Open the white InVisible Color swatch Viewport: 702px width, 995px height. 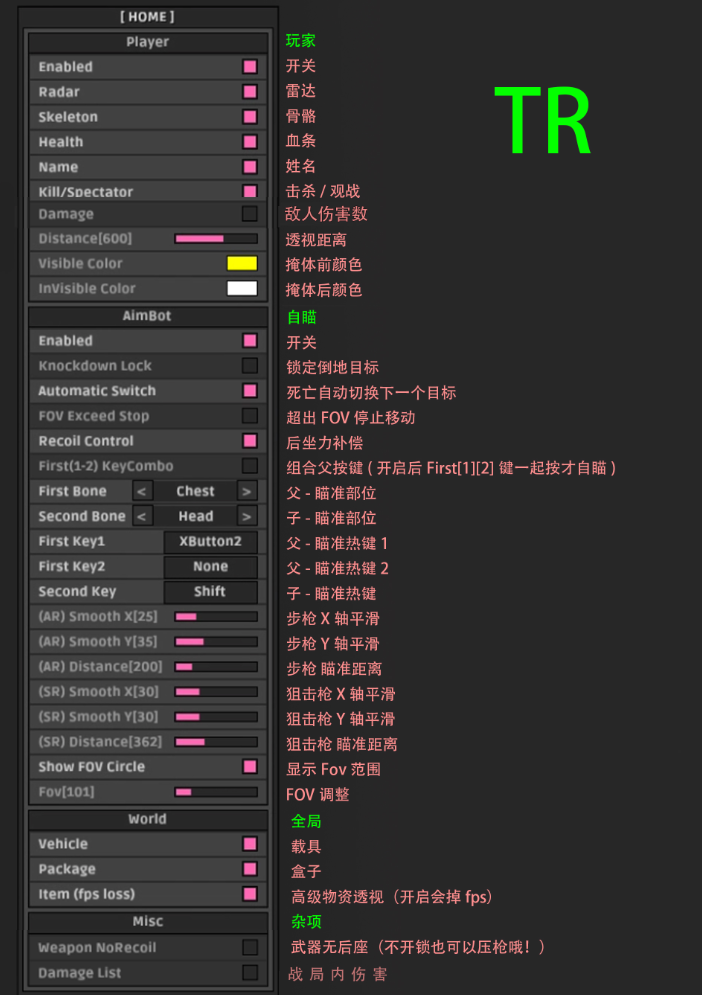[x=242, y=288]
